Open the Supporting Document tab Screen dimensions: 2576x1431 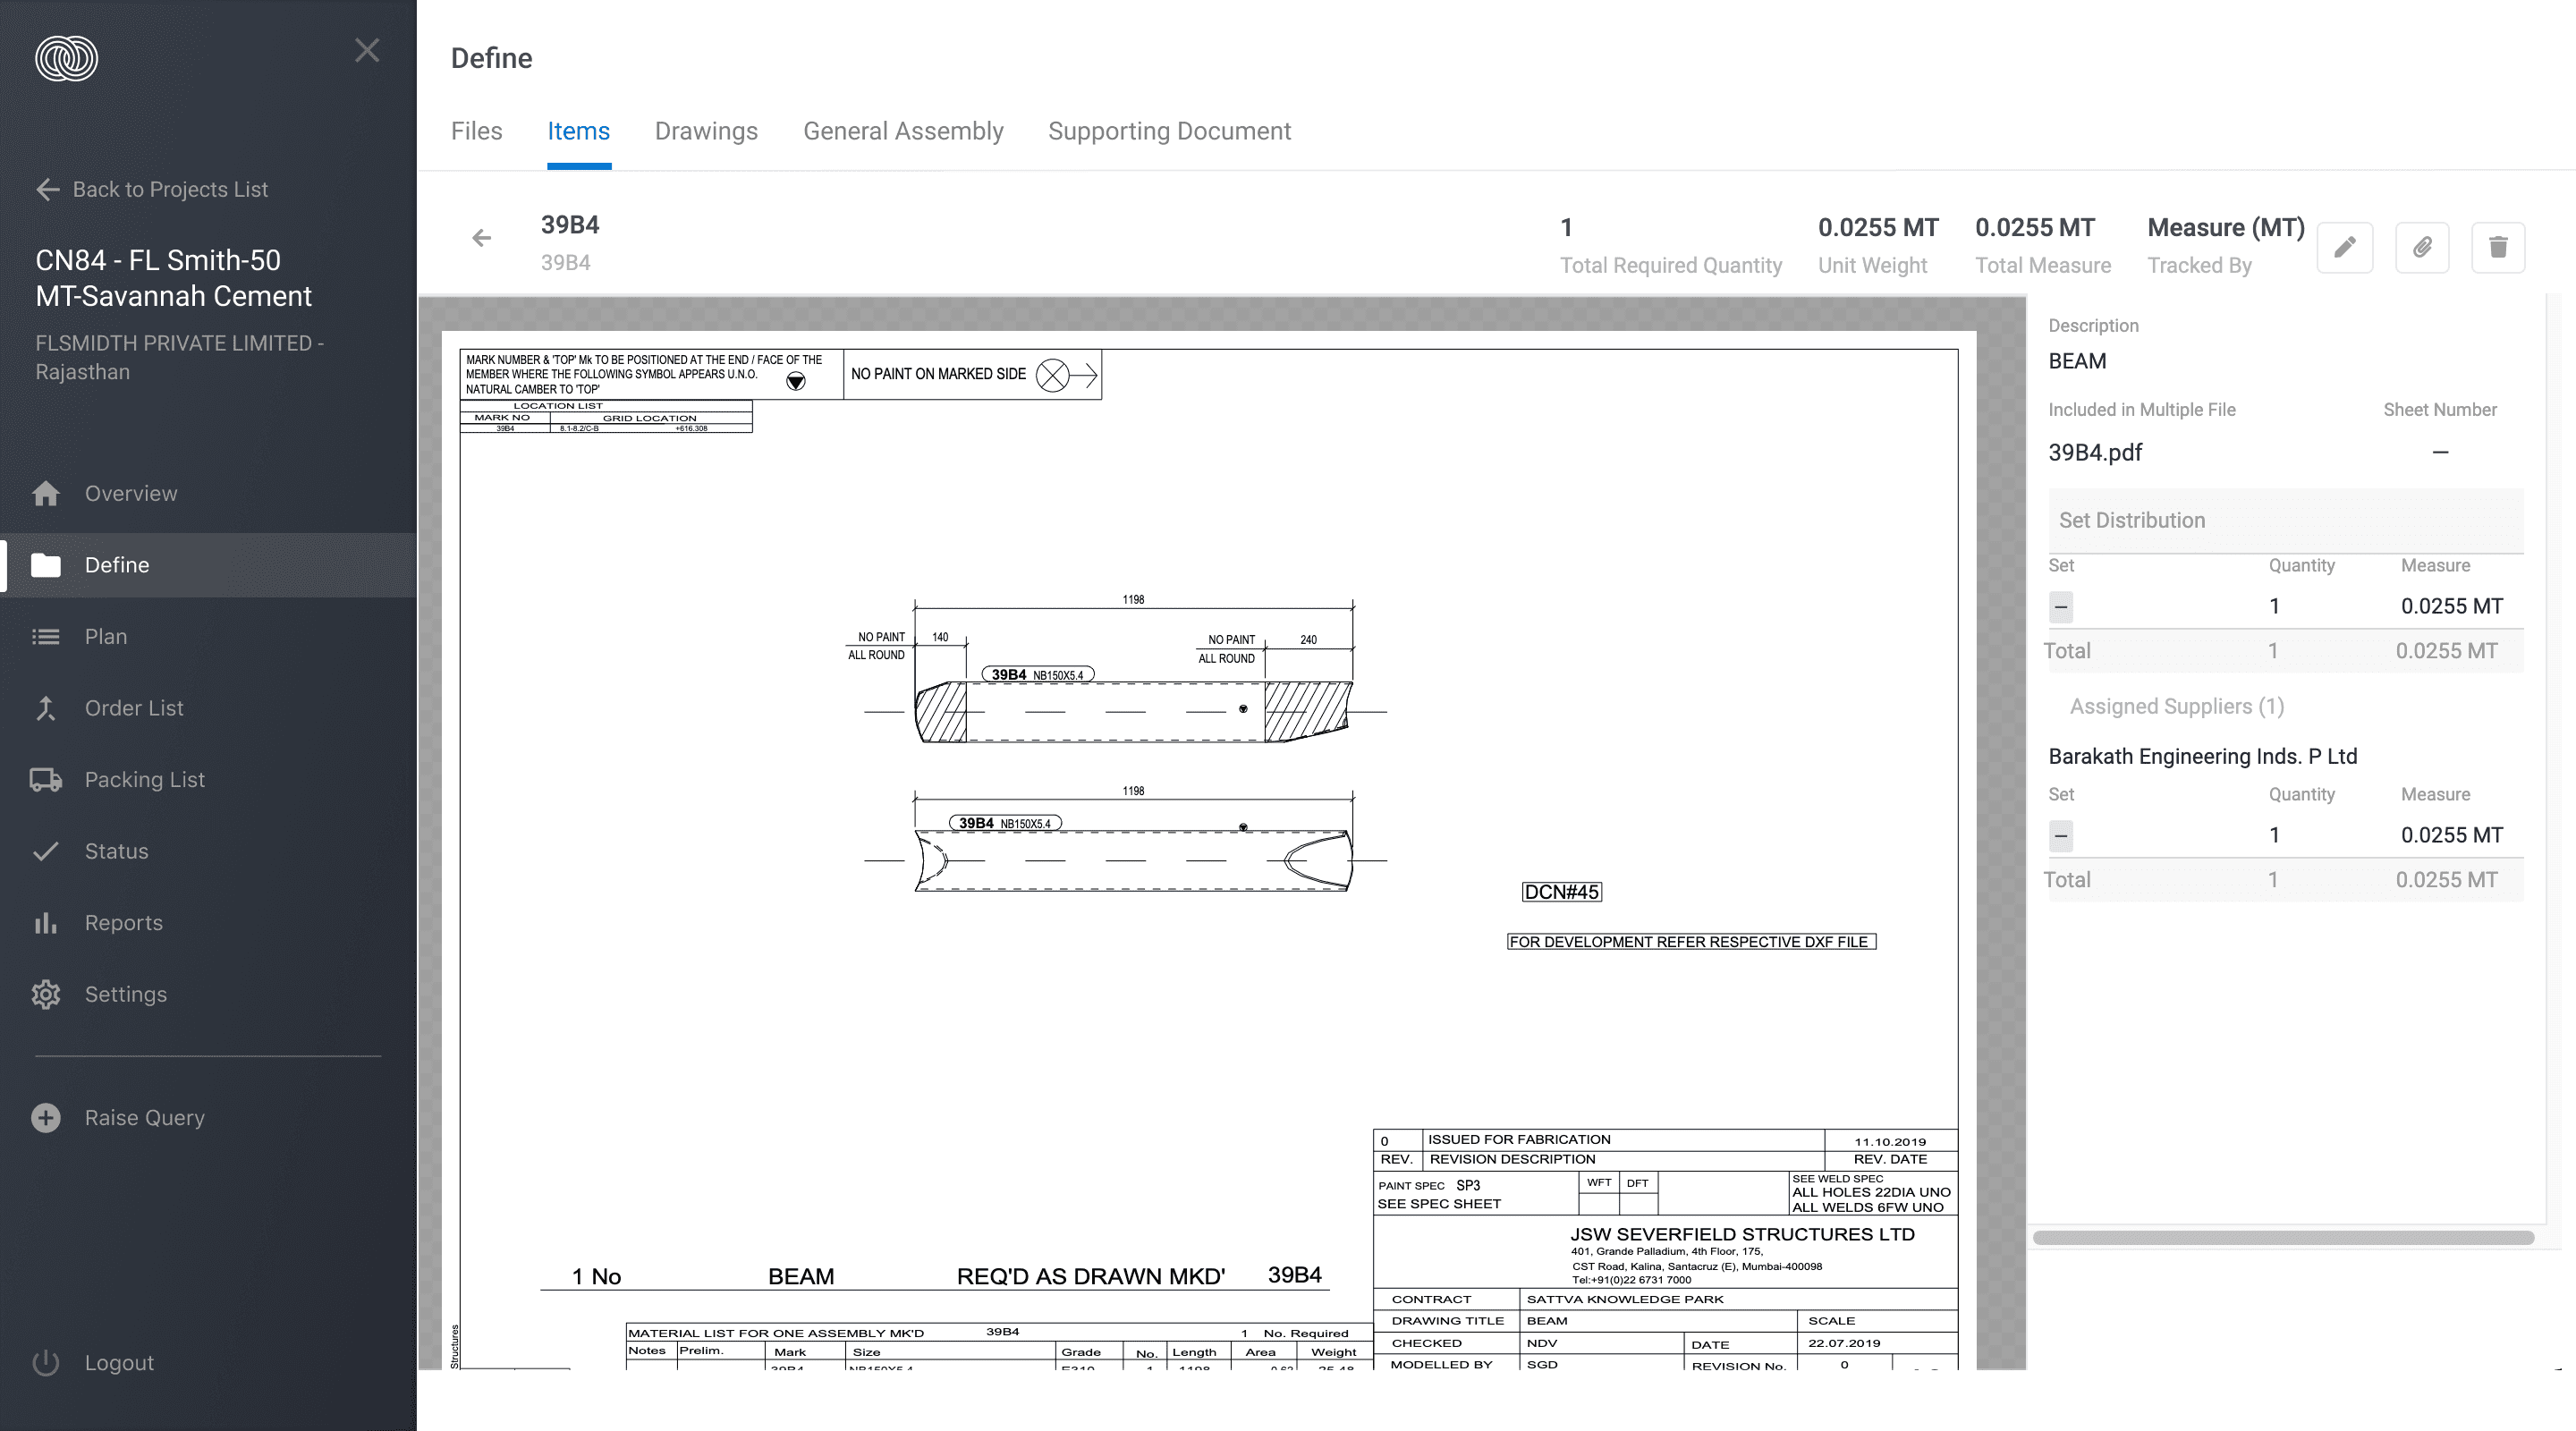1169,132
